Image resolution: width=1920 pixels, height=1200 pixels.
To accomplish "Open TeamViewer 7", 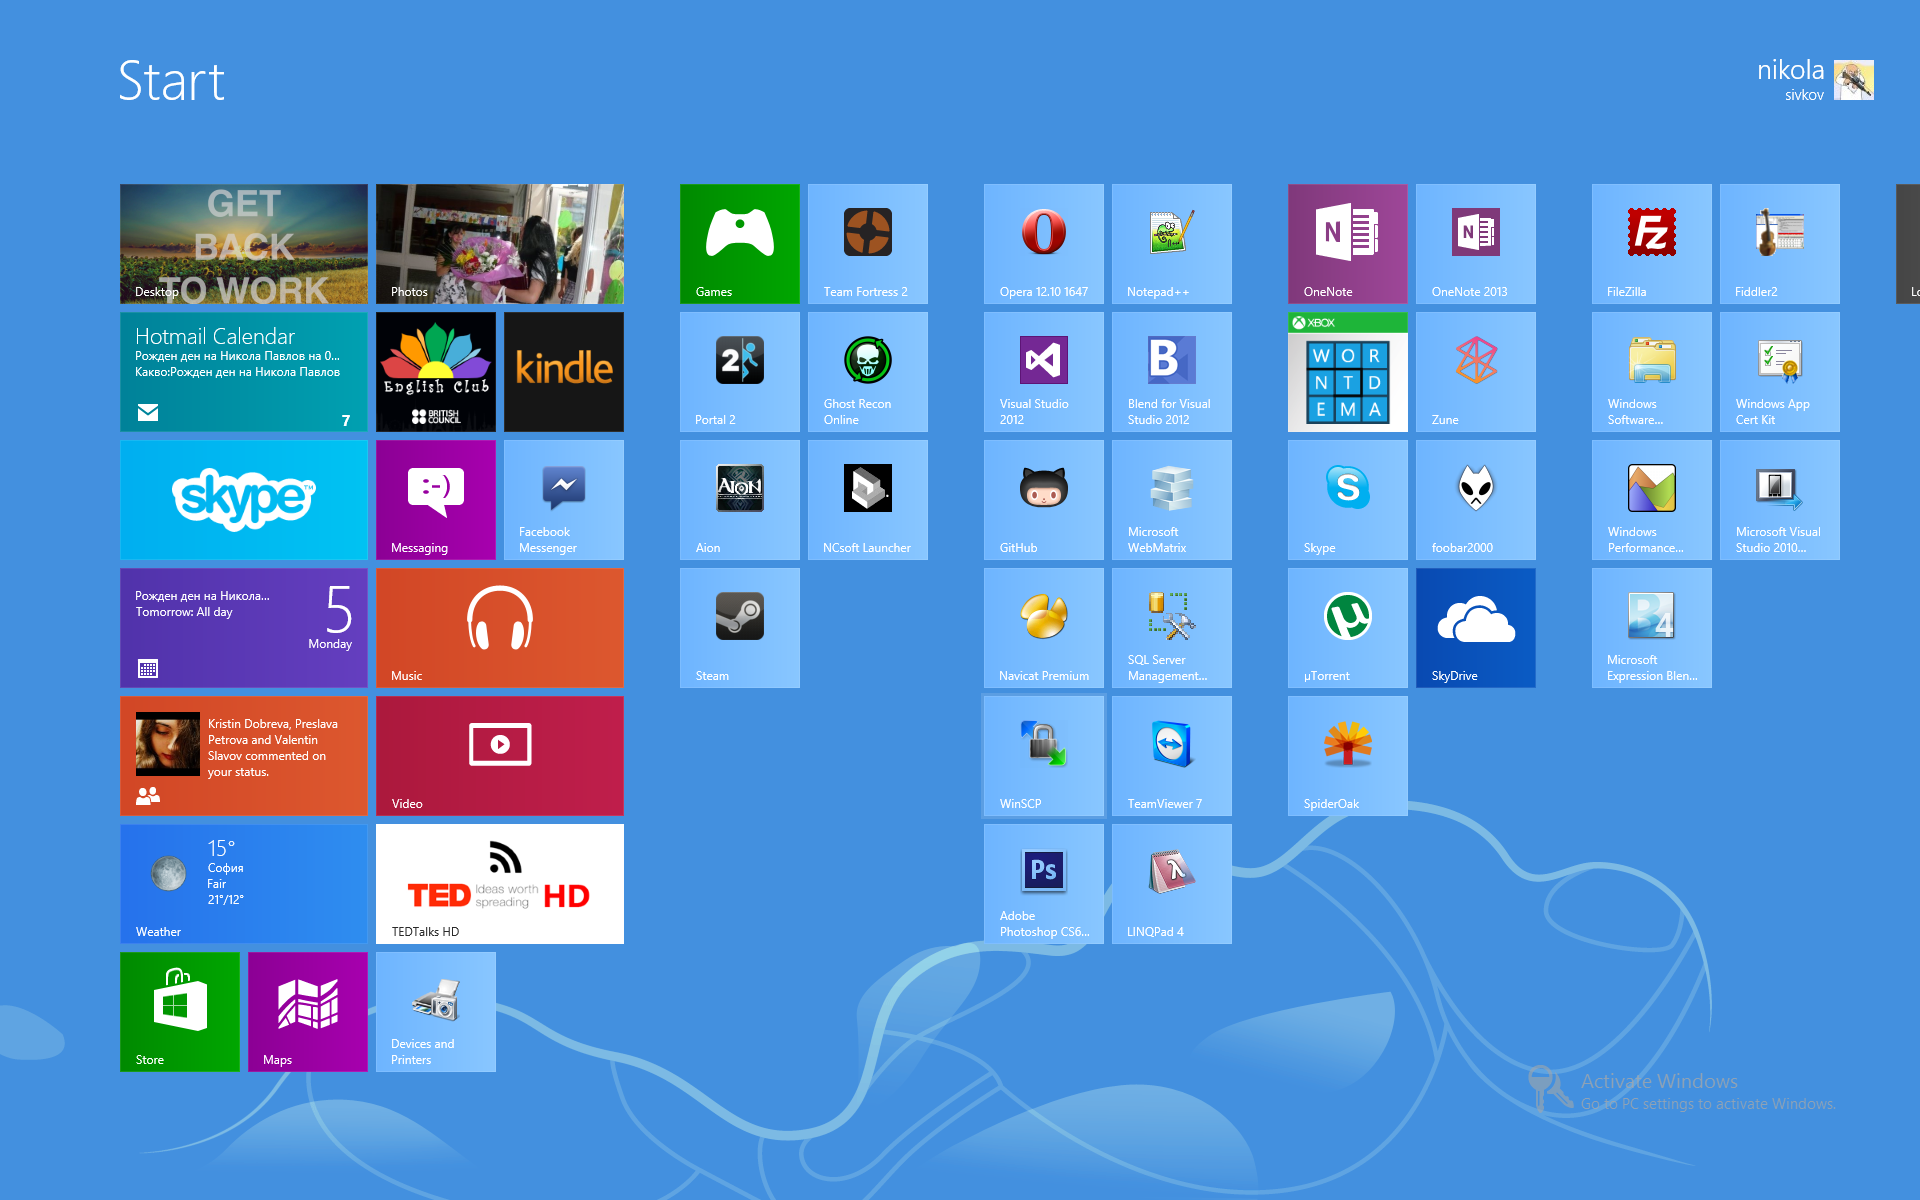I will 1172,756.
